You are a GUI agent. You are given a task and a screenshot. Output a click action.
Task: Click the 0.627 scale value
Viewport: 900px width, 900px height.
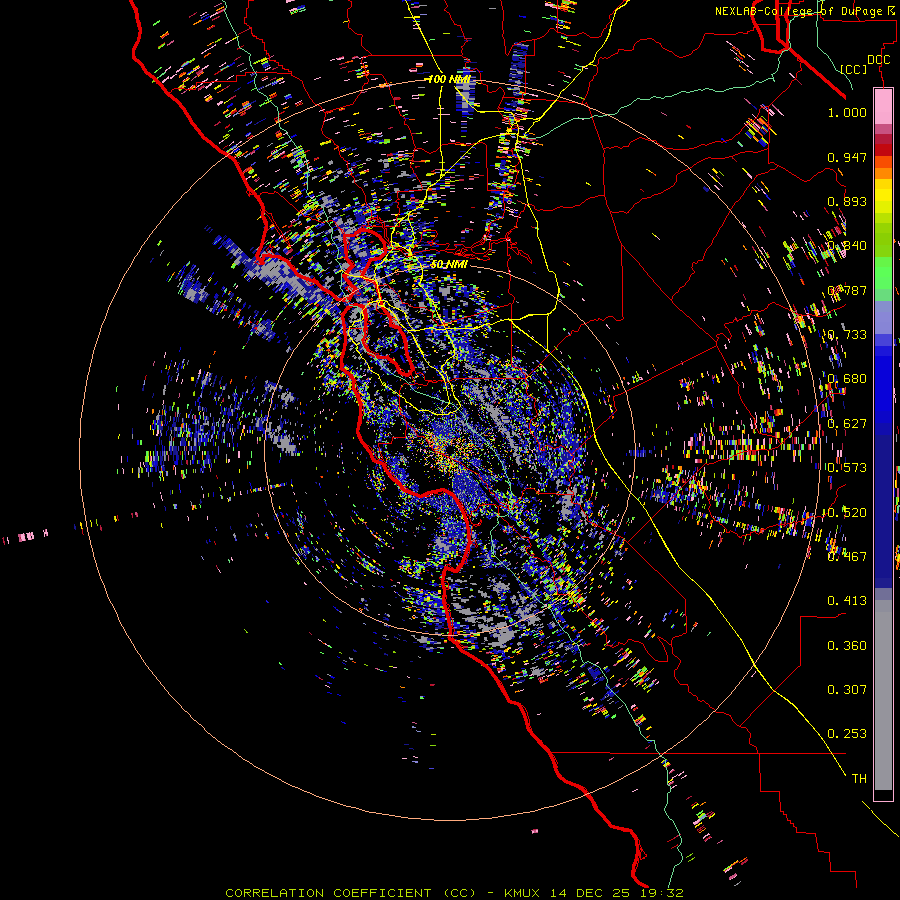(847, 424)
